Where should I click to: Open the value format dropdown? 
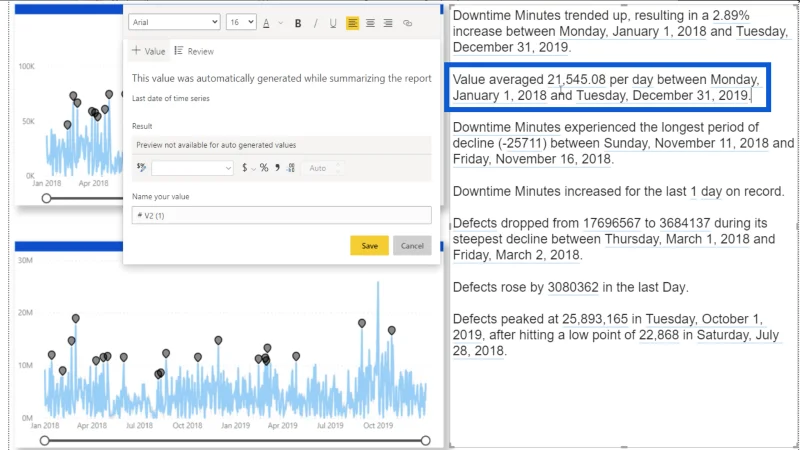tap(192, 168)
